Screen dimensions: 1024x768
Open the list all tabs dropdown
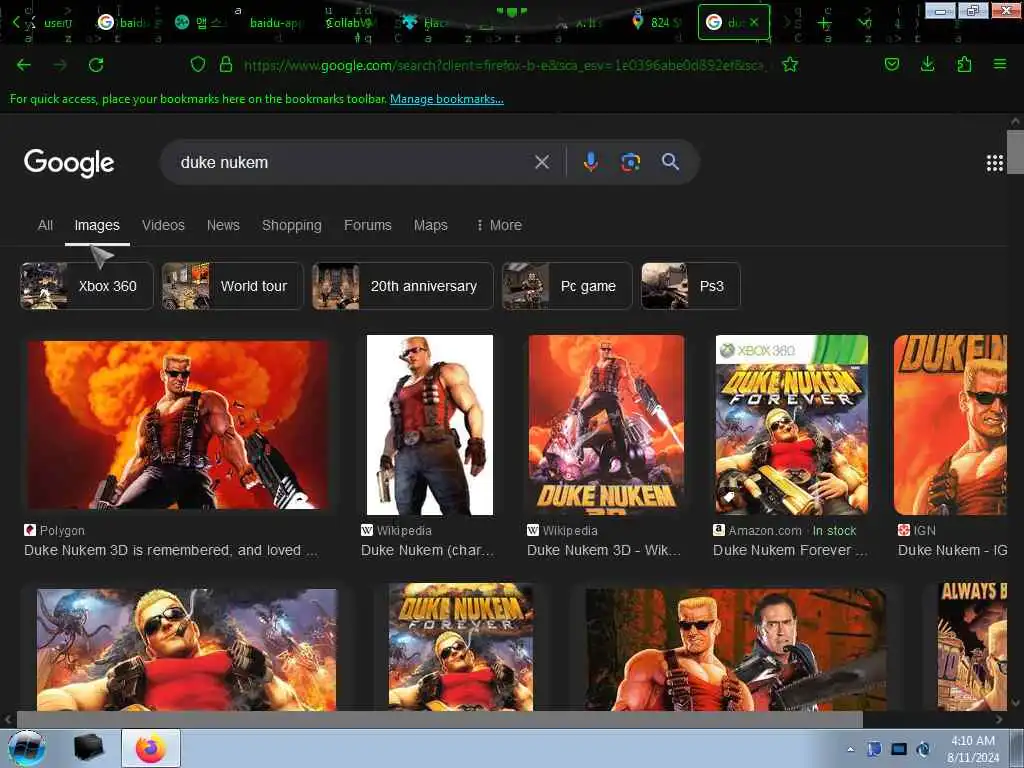coord(865,23)
